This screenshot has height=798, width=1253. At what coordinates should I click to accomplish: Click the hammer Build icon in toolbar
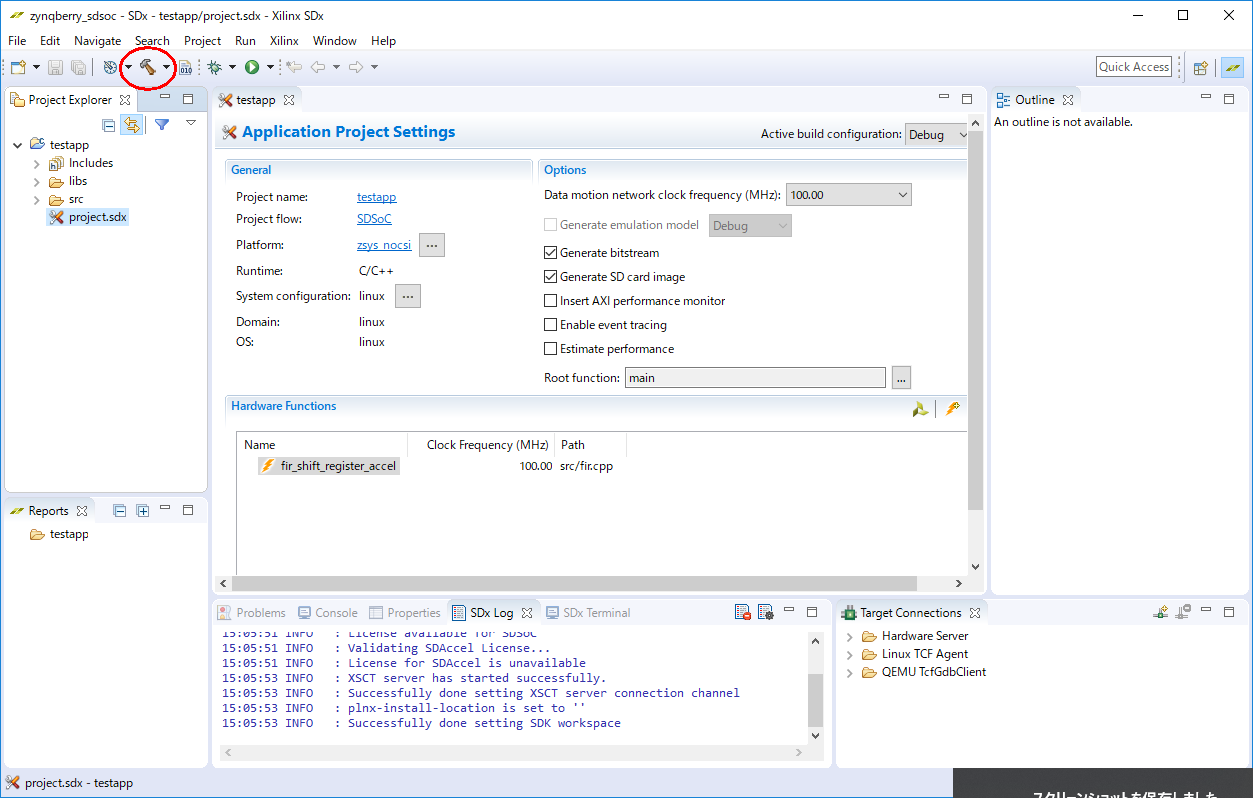147,67
